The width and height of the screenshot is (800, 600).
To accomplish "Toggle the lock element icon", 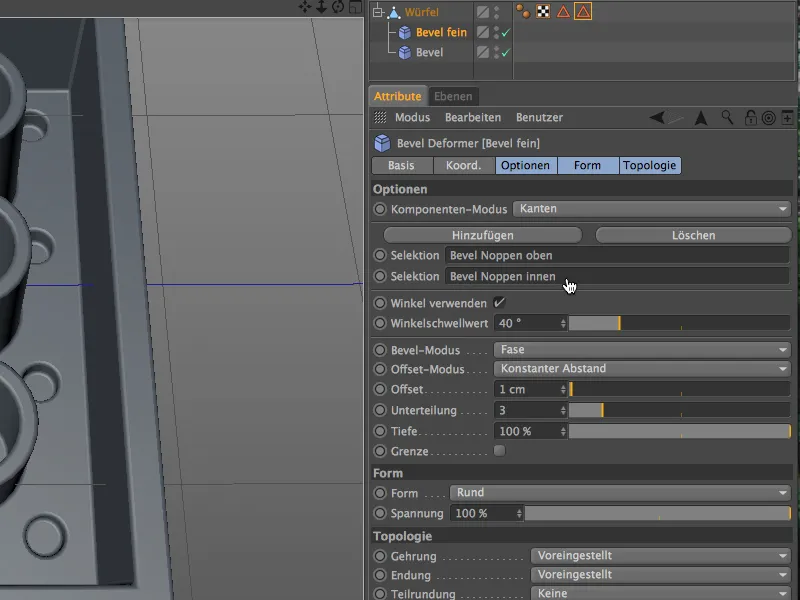I will [x=750, y=118].
